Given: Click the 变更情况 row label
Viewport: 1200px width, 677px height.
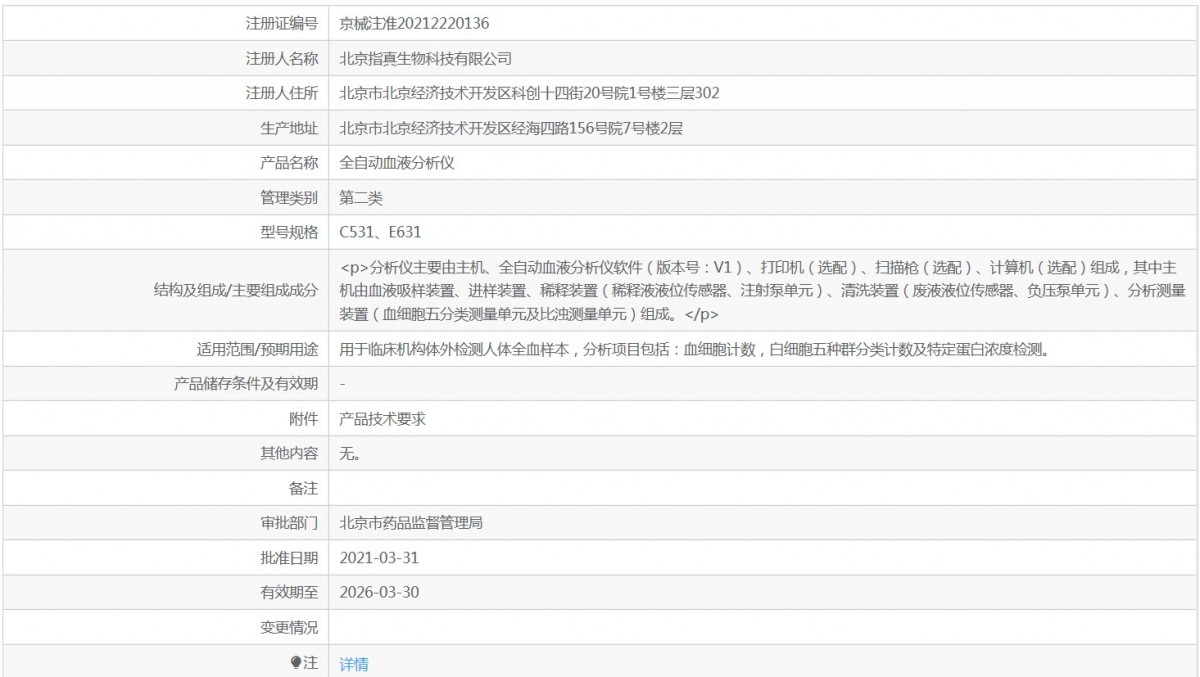Looking at the screenshot, I should tap(289, 627).
